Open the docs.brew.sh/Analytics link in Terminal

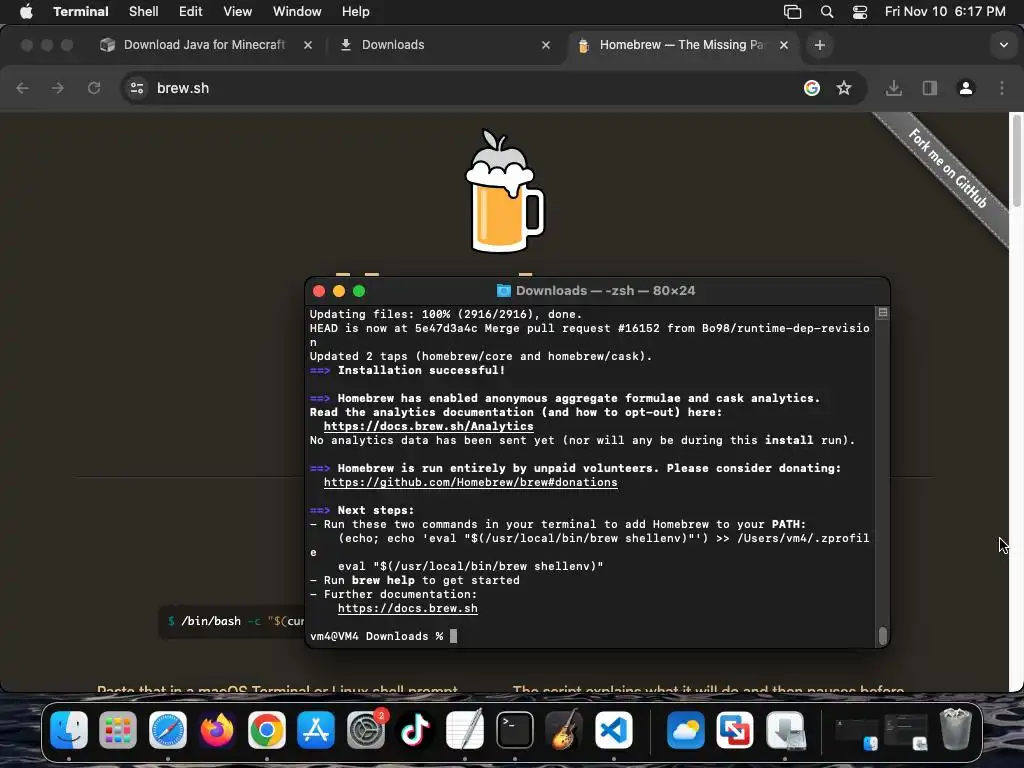[x=428, y=426]
